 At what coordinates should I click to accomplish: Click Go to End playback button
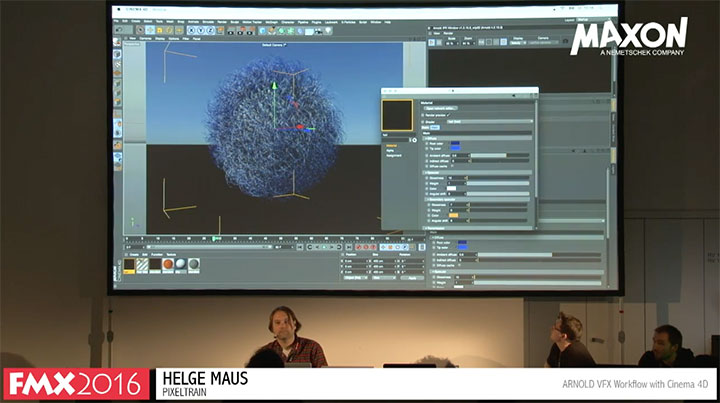tap(349, 247)
